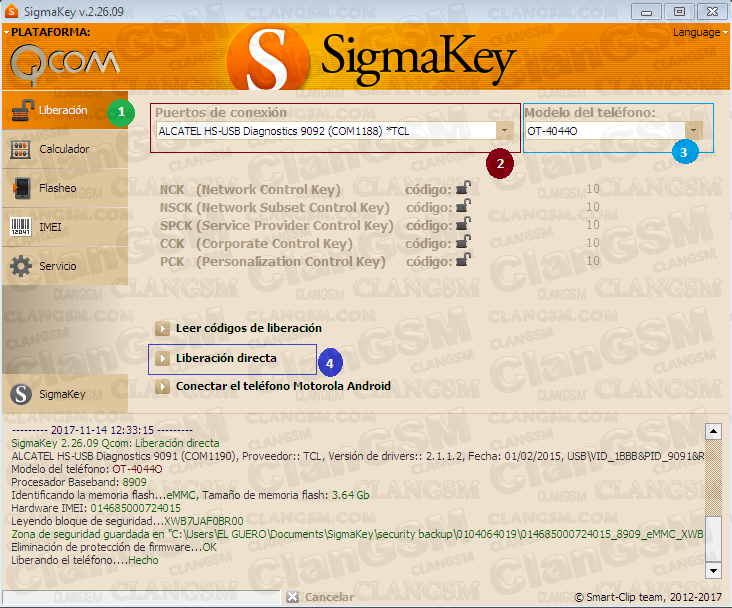The width and height of the screenshot is (732, 608).
Task: Click the log timestamp 2017-11-14 12:33:15
Action: tap(102, 430)
